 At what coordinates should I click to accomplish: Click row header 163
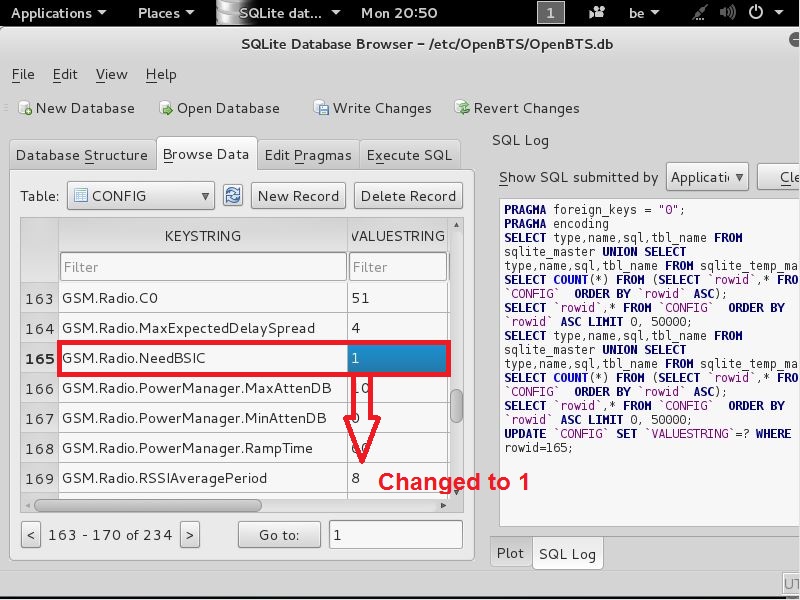click(40, 298)
